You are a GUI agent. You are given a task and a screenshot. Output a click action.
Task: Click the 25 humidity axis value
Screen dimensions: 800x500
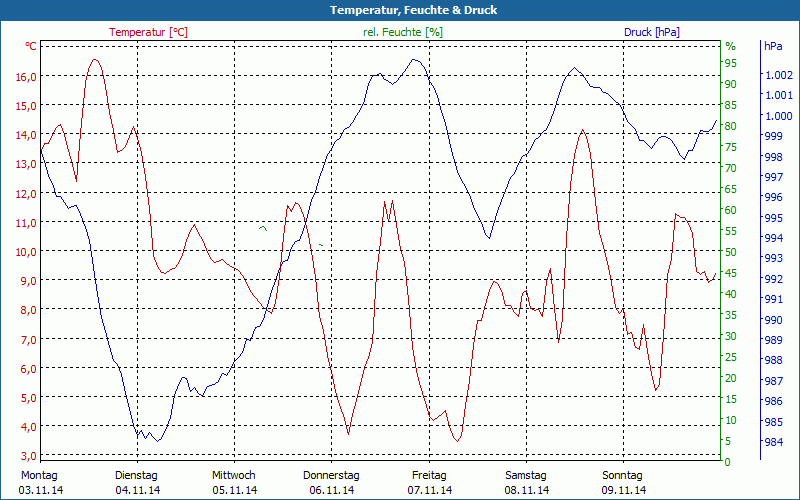pos(731,357)
